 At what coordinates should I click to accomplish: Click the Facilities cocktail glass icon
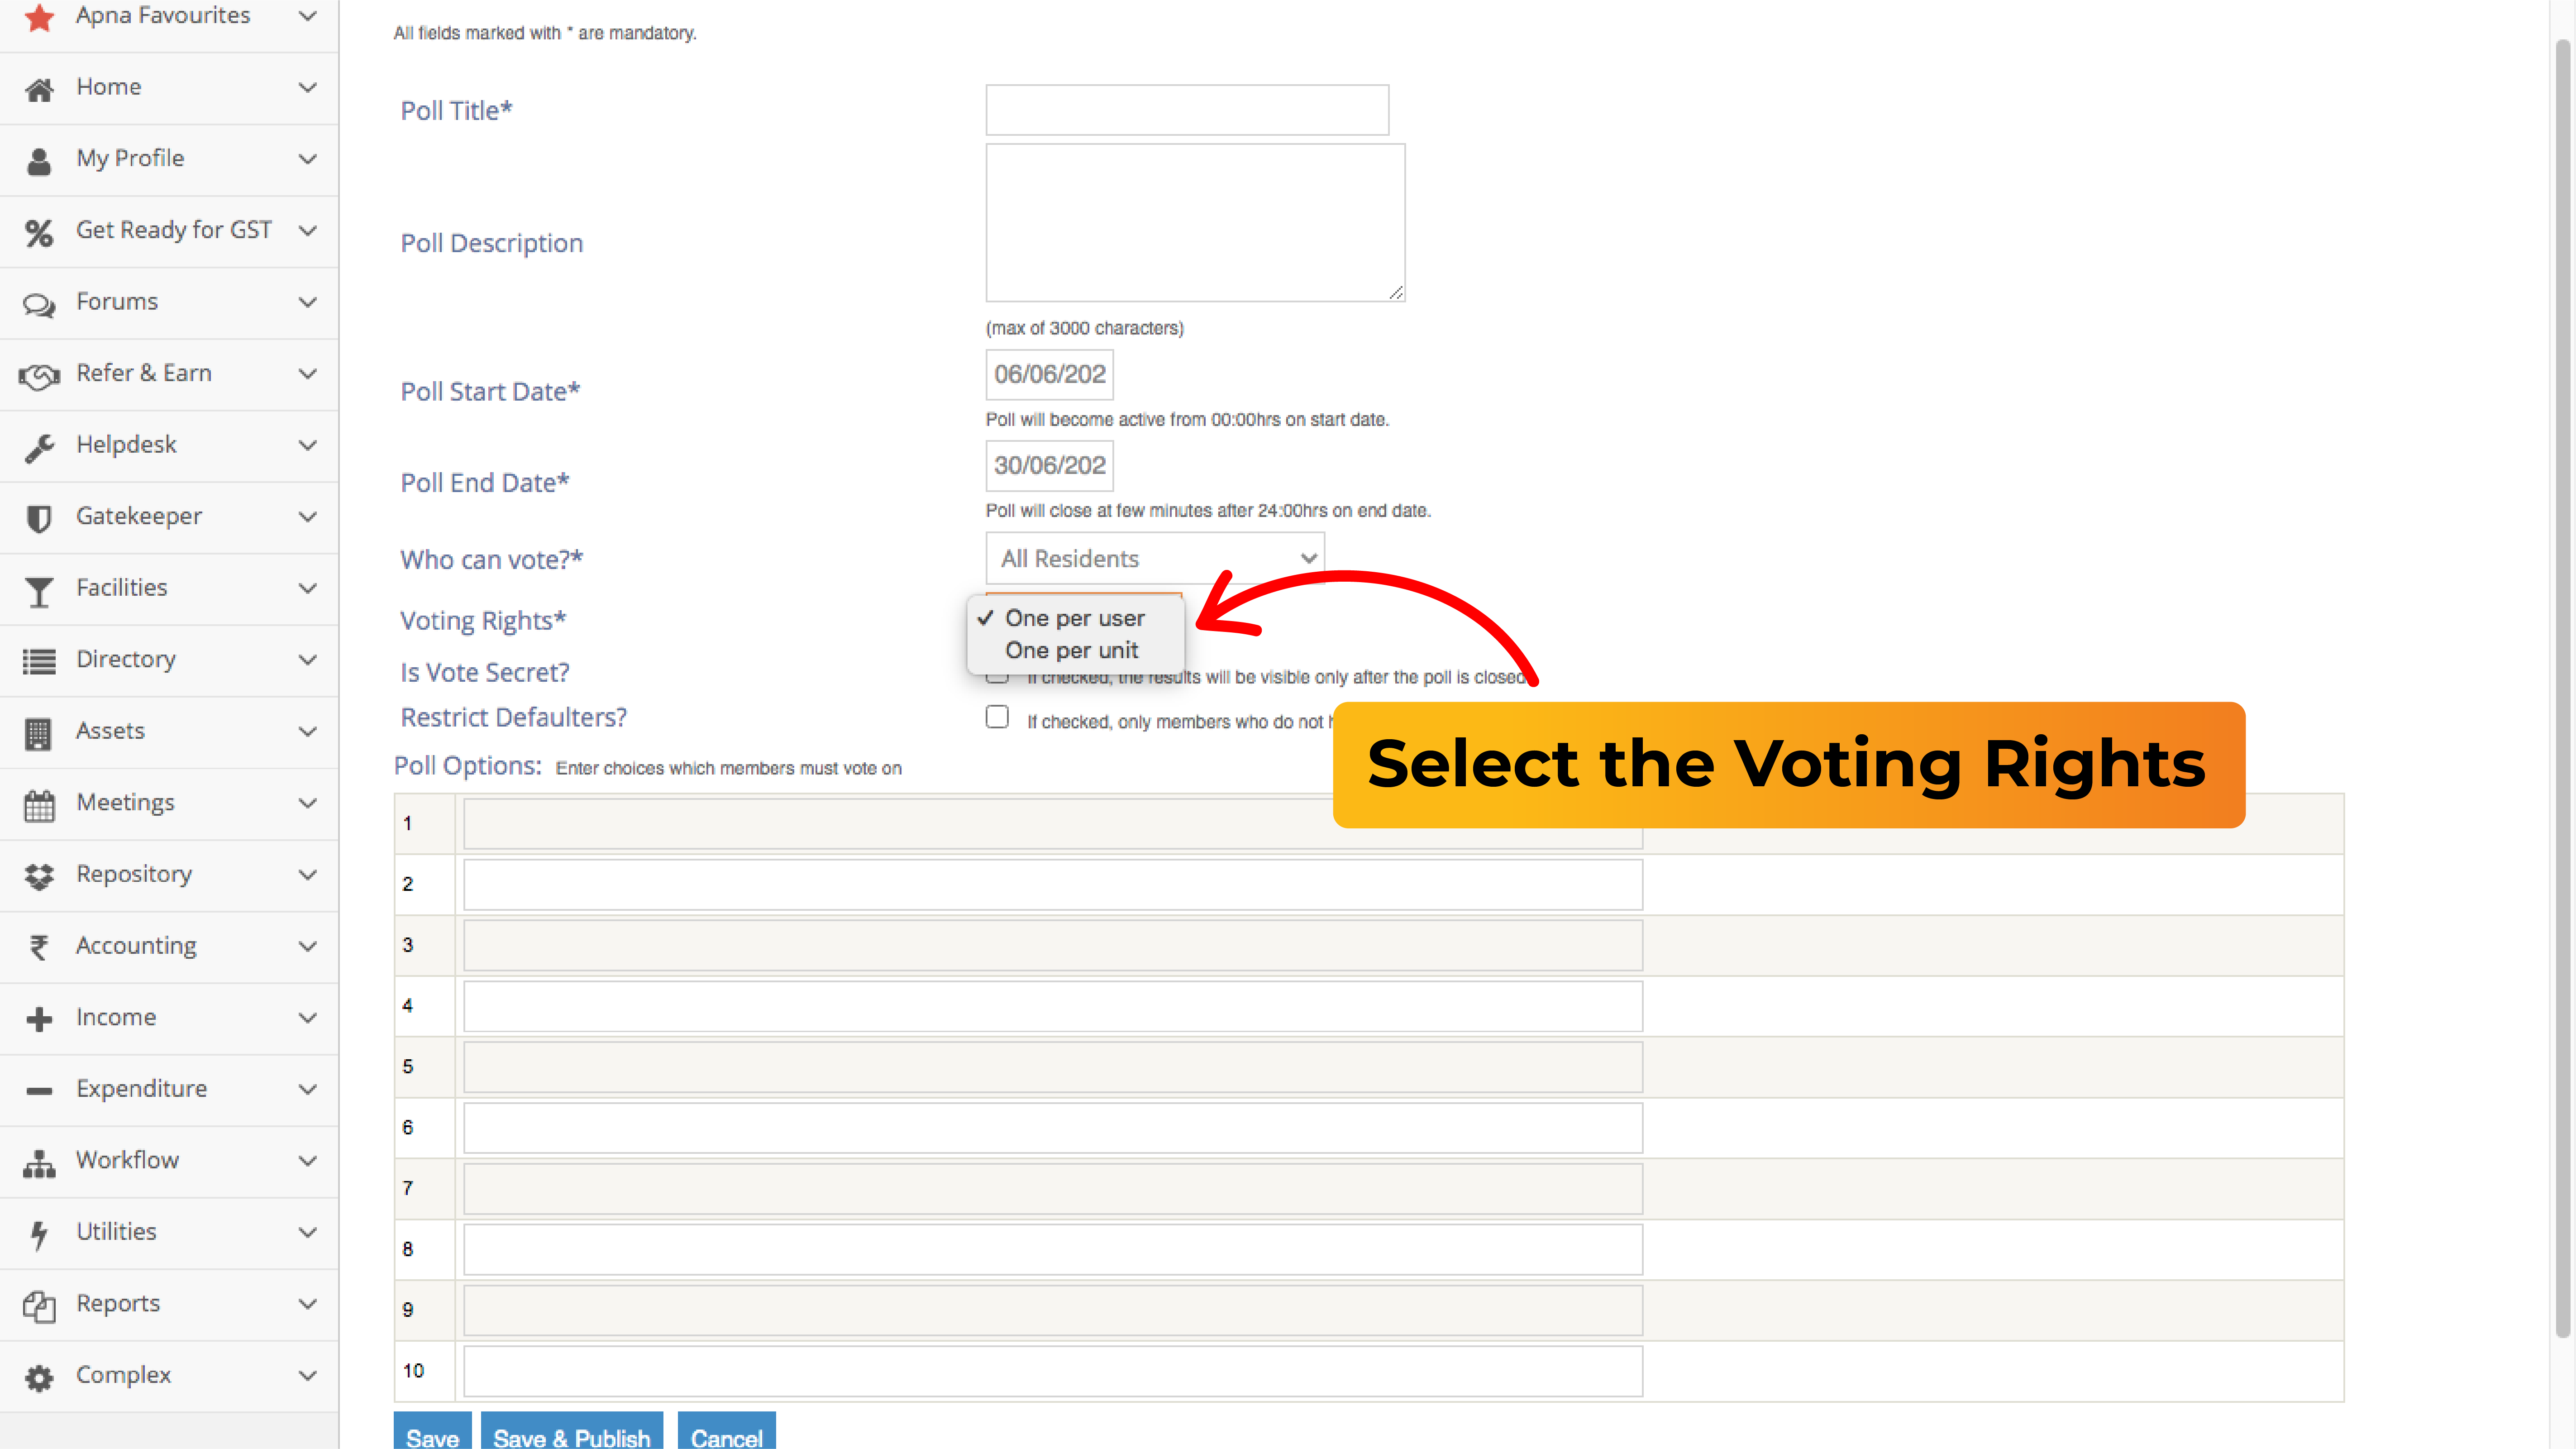[39, 590]
